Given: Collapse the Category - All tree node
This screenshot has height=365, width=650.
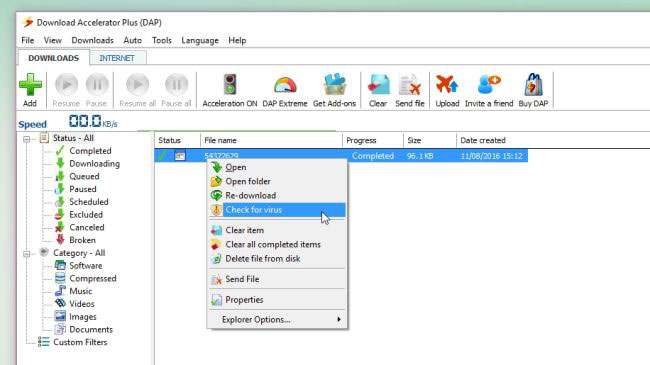Looking at the screenshot, I should point(27,253).
